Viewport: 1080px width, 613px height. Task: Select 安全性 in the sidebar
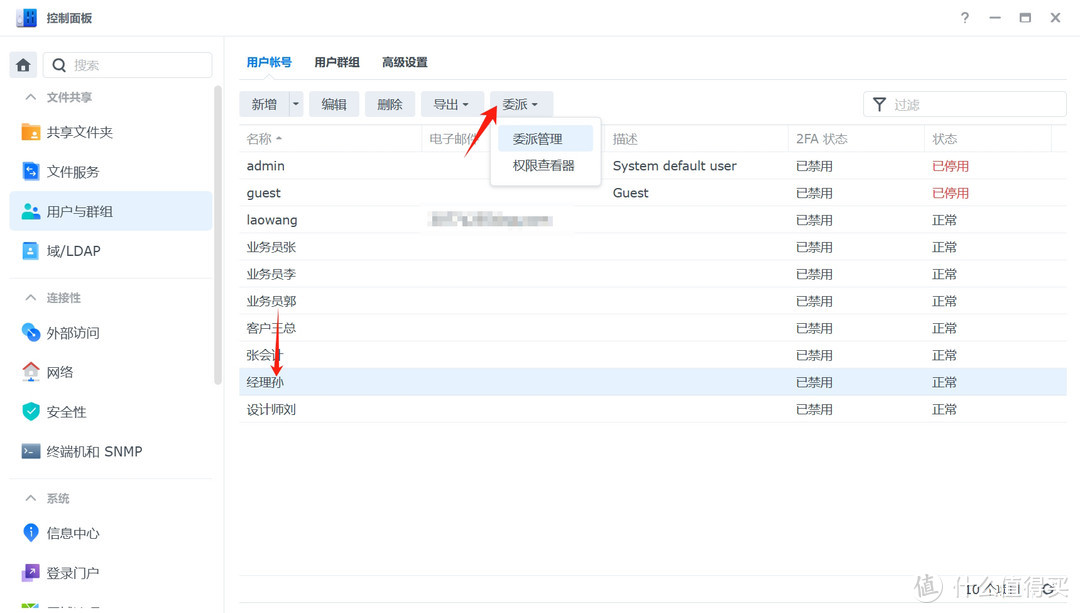72,411
